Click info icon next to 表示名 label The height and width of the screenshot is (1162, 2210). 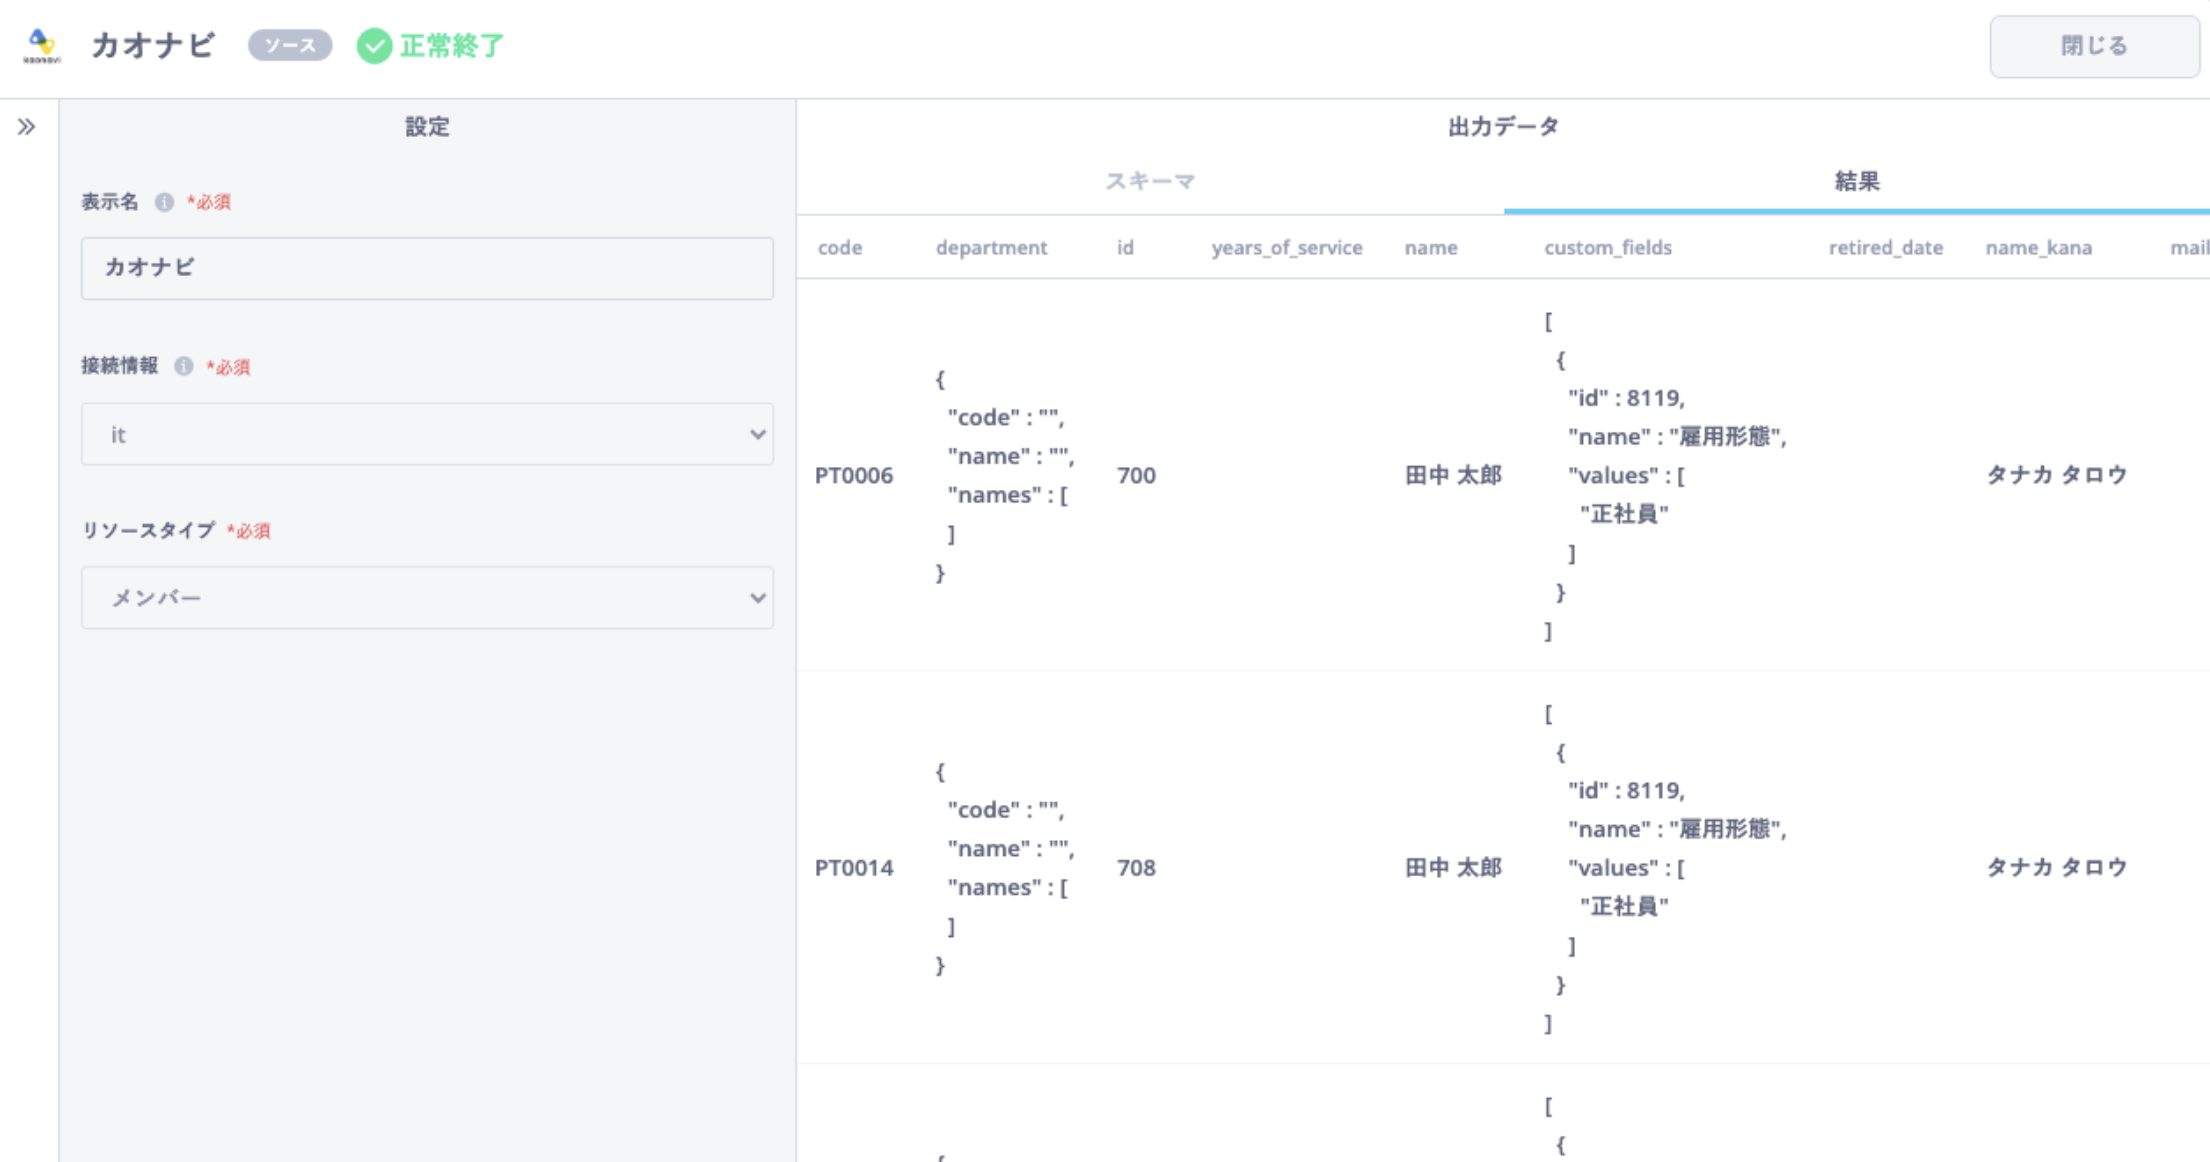click(x=164, y=202)
